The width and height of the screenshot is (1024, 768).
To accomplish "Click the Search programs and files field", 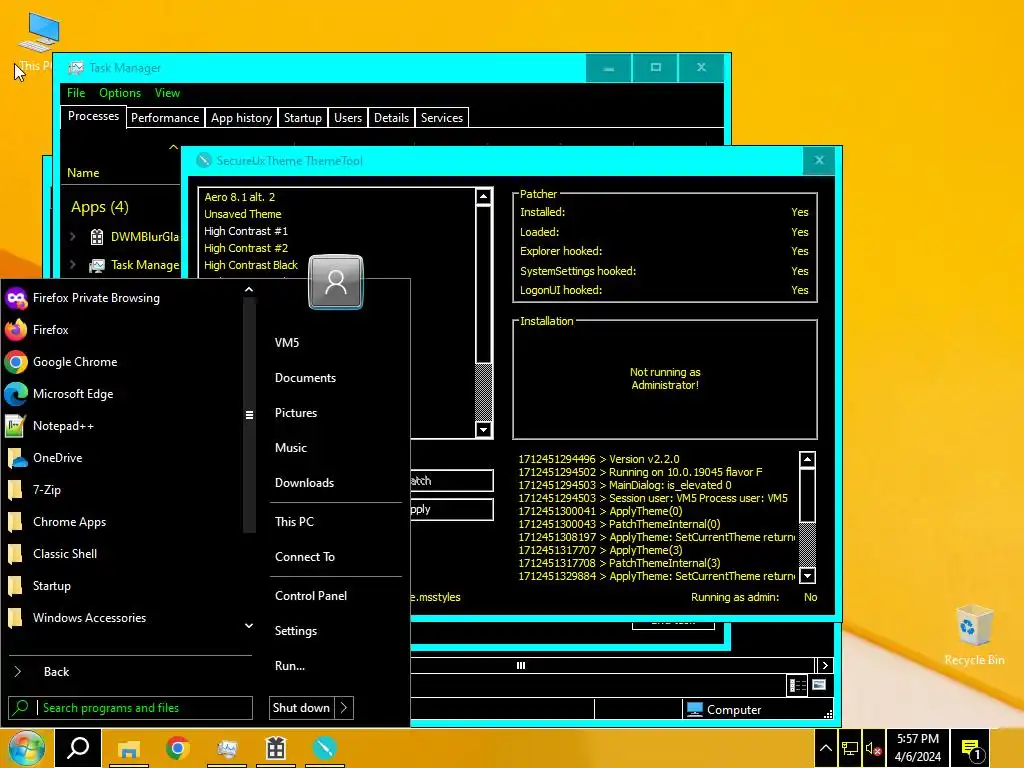I will [131, 708].
